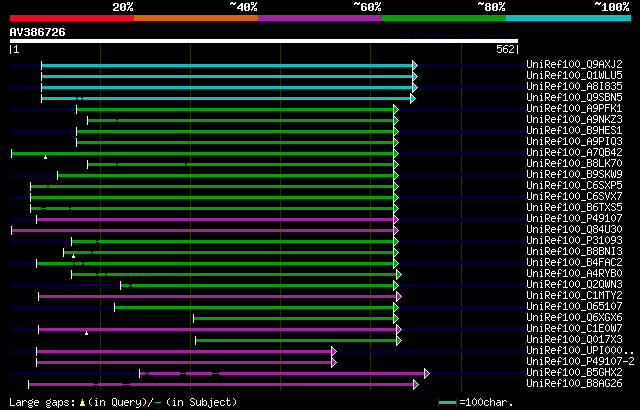Open the UniRef100_Q1WLU5 hit label
The height and width of the screenshot is (410, 640).
click(574, 75)
